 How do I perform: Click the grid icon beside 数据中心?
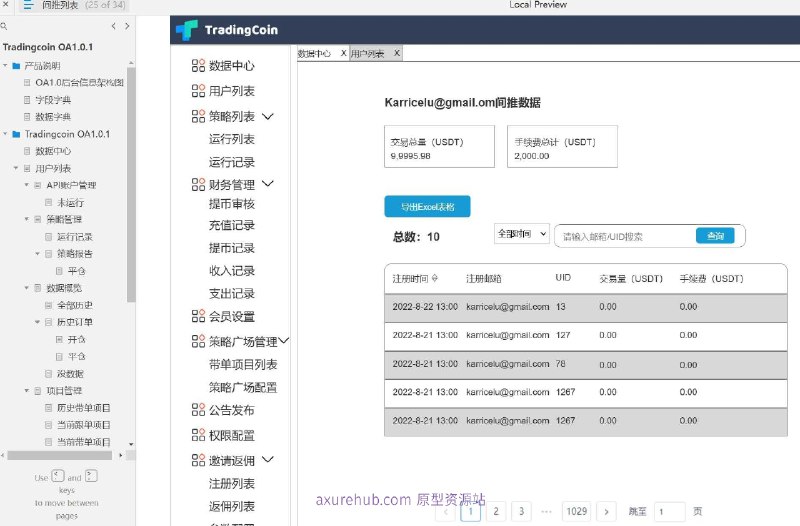198,65
